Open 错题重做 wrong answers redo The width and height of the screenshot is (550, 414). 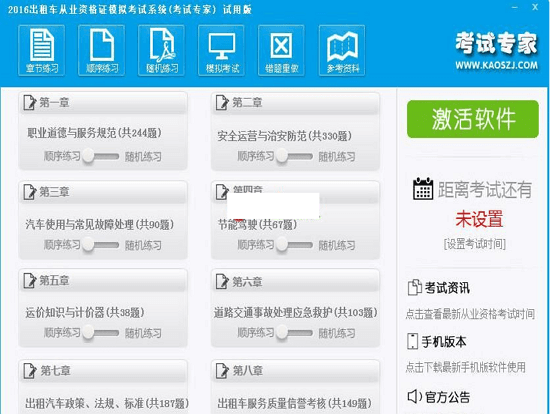(x=281, y=51)
